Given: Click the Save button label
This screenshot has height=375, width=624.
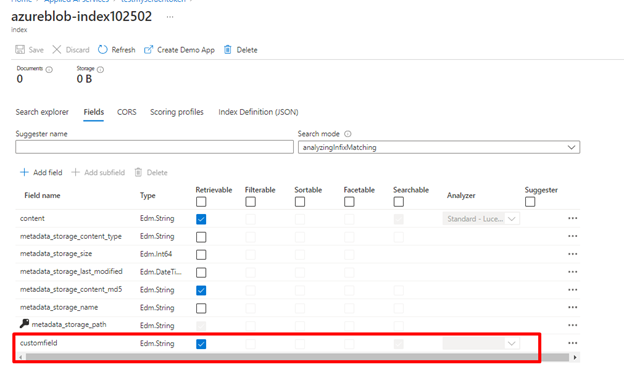Looking at the screenshot, I should (x=36, y=50).
